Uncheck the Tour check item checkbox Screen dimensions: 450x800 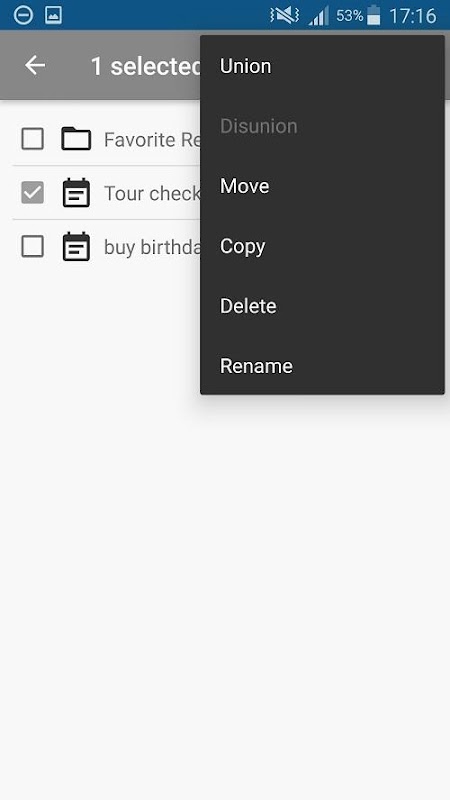coord(32,193)
